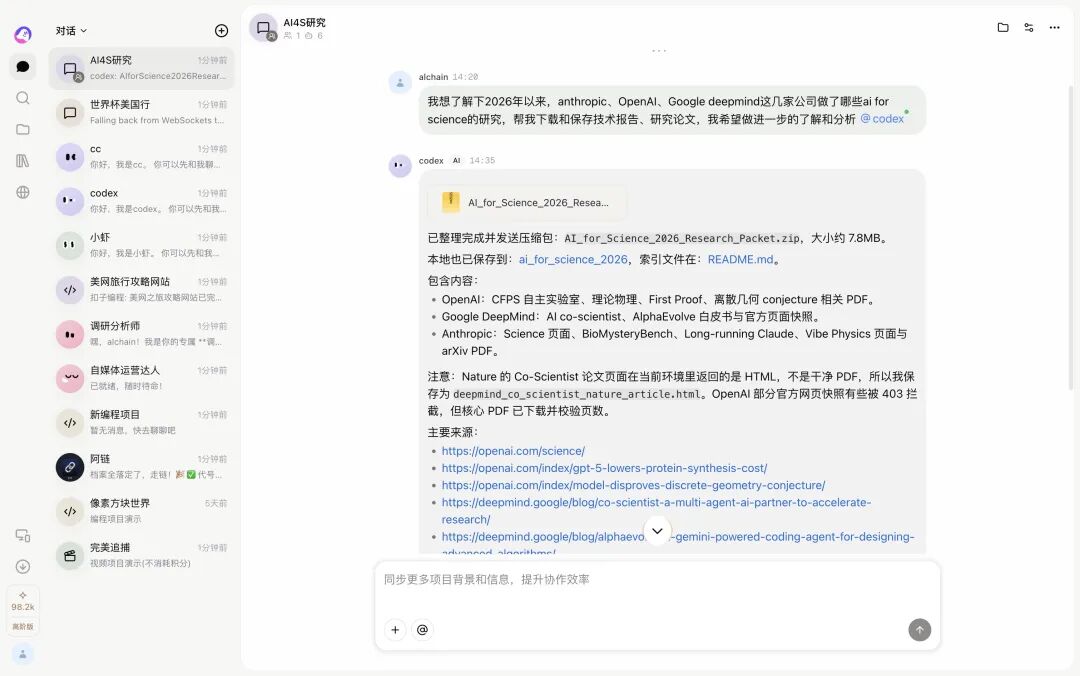Click the devices icon in left sidebar
The width and height of the screenshot is (1080, 676).
tap(23, 535)
